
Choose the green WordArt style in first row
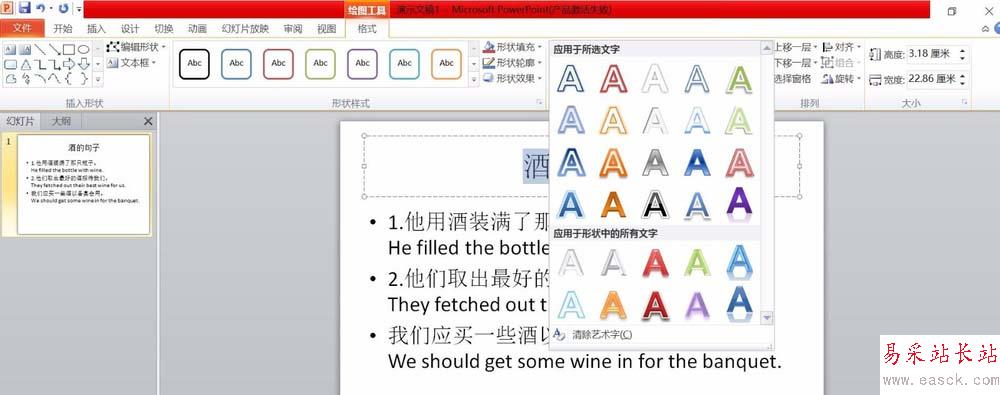739,79
